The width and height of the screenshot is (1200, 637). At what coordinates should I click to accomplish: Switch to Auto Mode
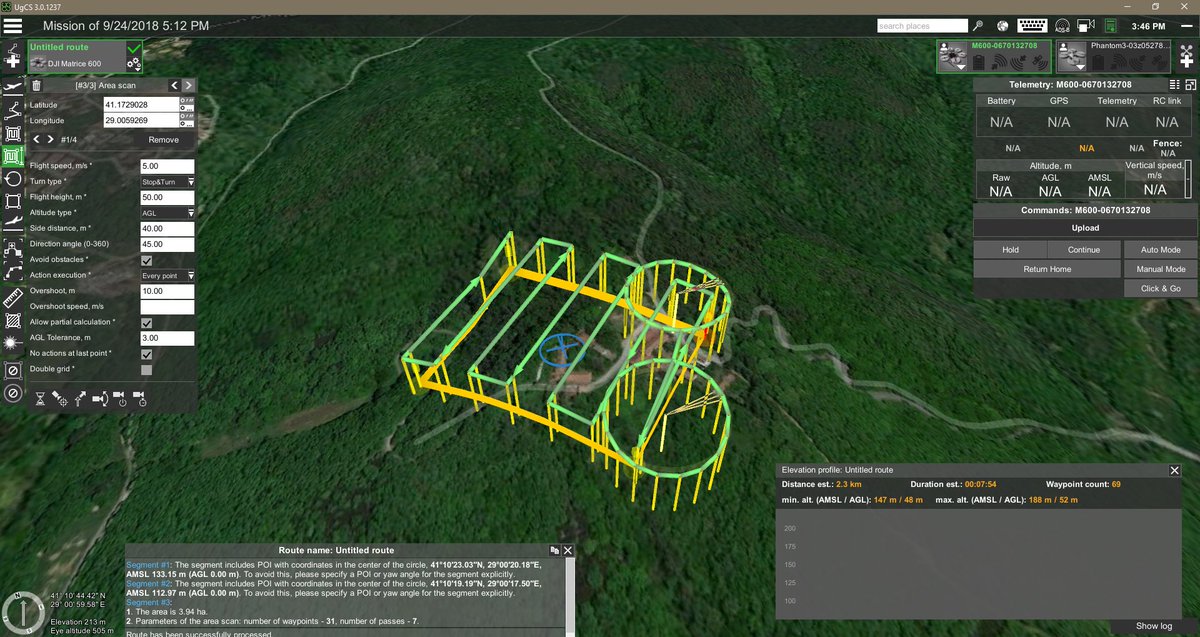coord(1160,249)
